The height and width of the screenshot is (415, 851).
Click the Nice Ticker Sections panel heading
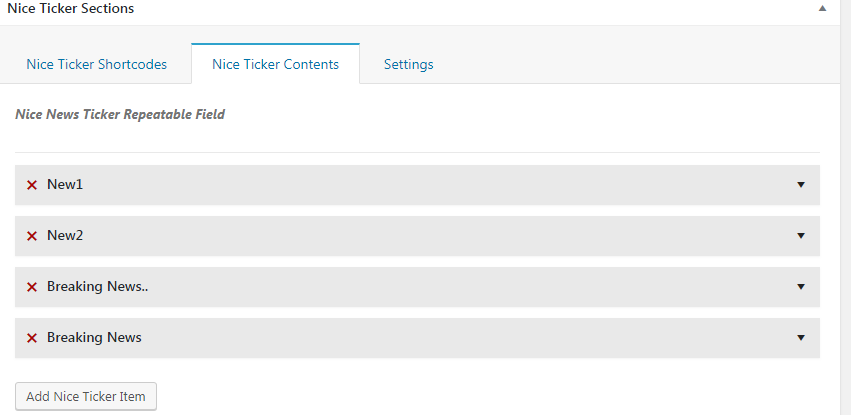[x=70, y=8]
